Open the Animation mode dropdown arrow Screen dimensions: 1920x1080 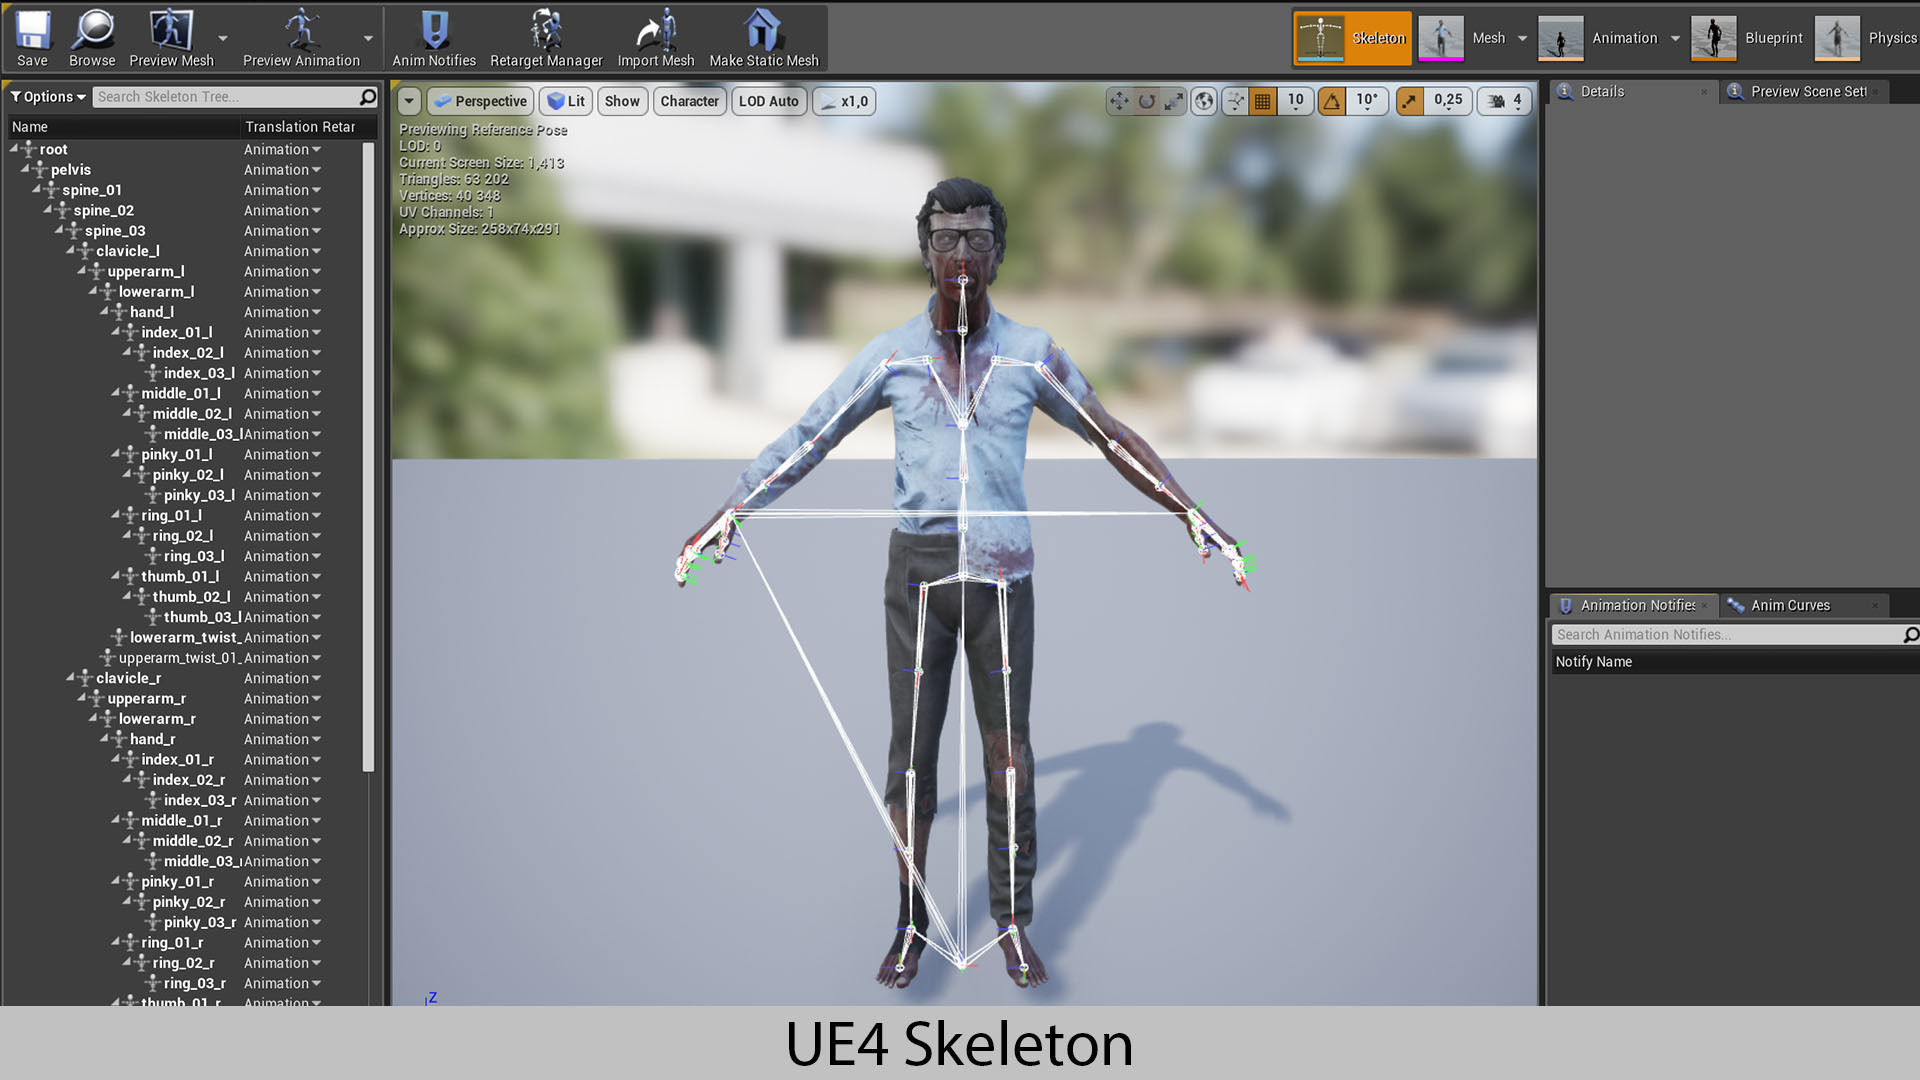[1675, 38]
